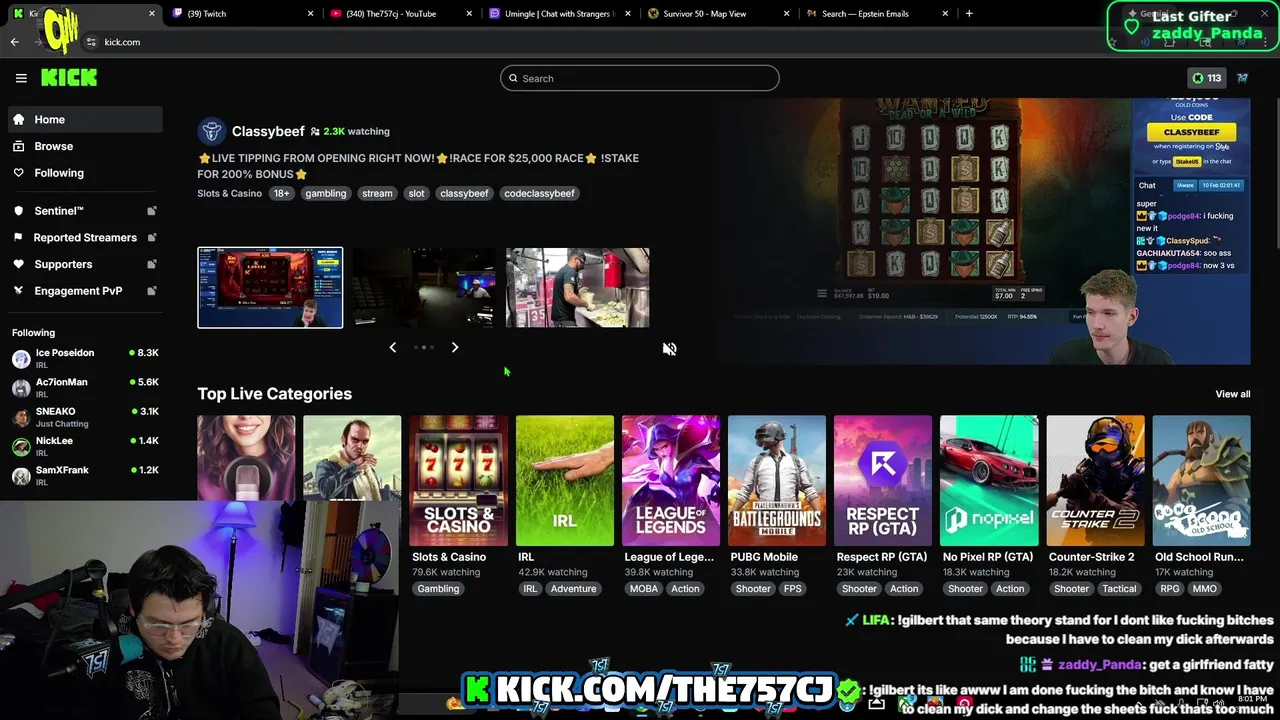Open SNEAKO in Following list
The width and height of the screenshot is (1280, 720).
(85, 417)
